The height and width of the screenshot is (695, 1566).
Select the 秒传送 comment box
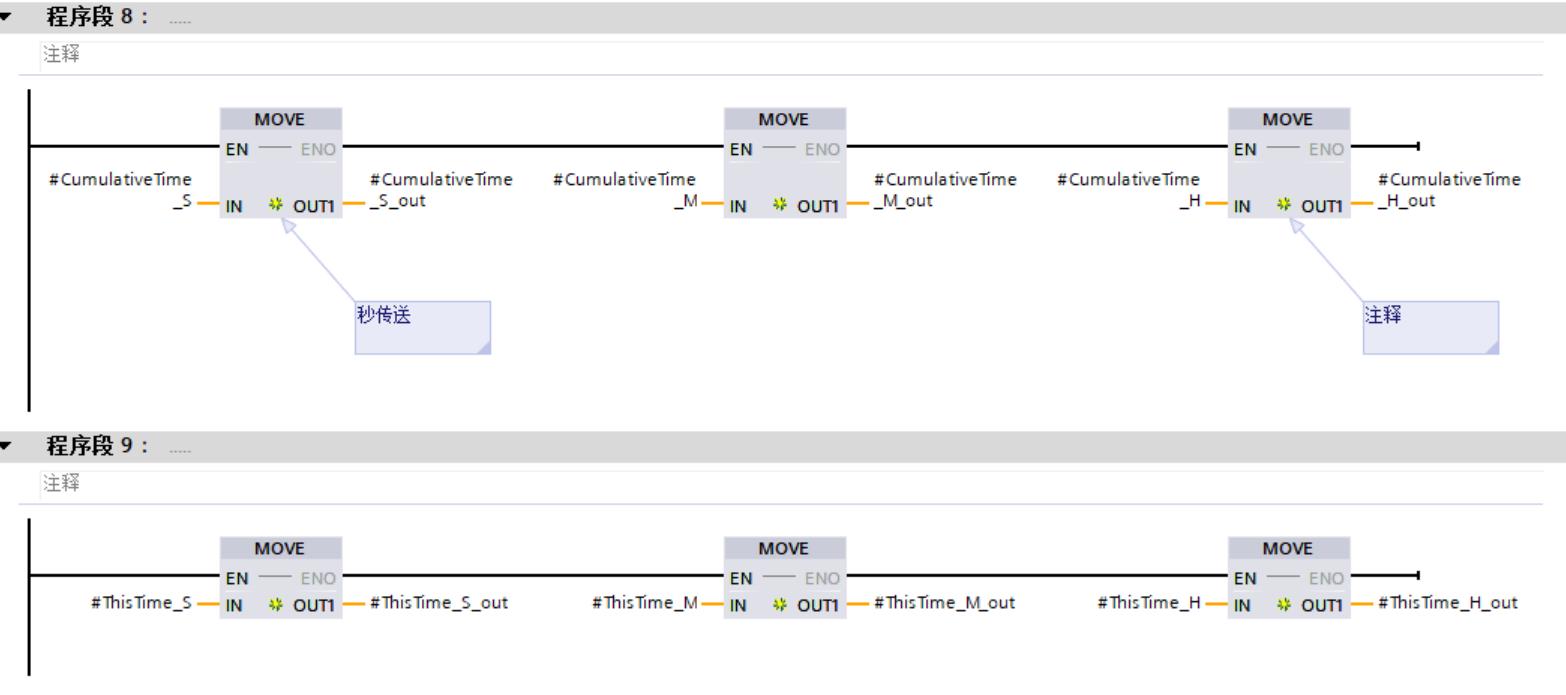click(x=422, y=327)
